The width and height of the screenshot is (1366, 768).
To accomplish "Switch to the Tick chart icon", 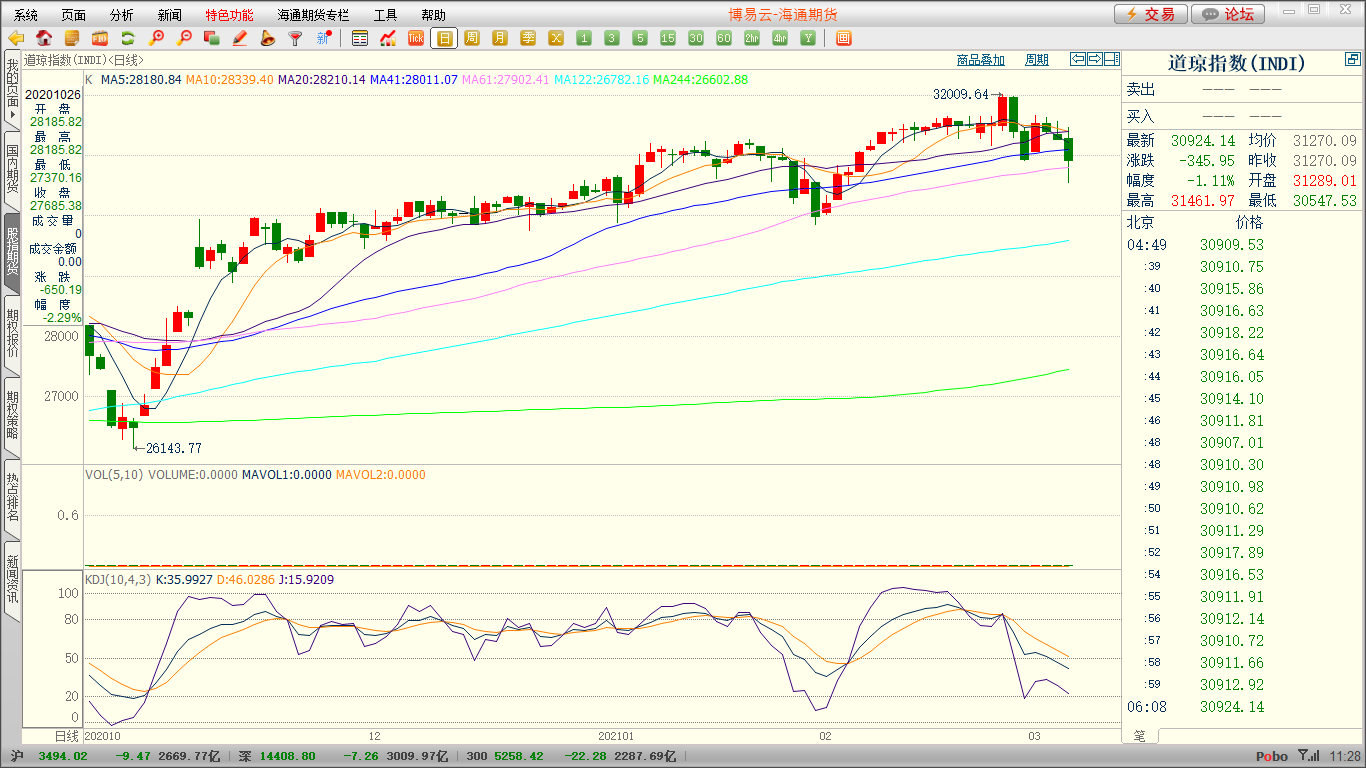I will tap(416, 38).
